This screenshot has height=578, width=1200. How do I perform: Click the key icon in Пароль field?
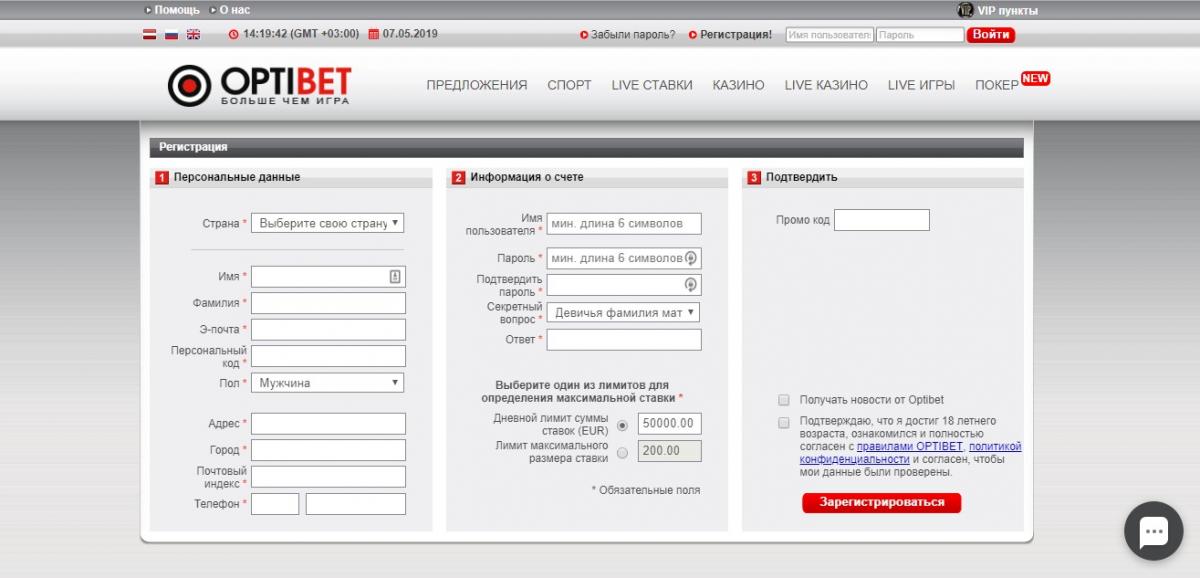click(690, 258)
